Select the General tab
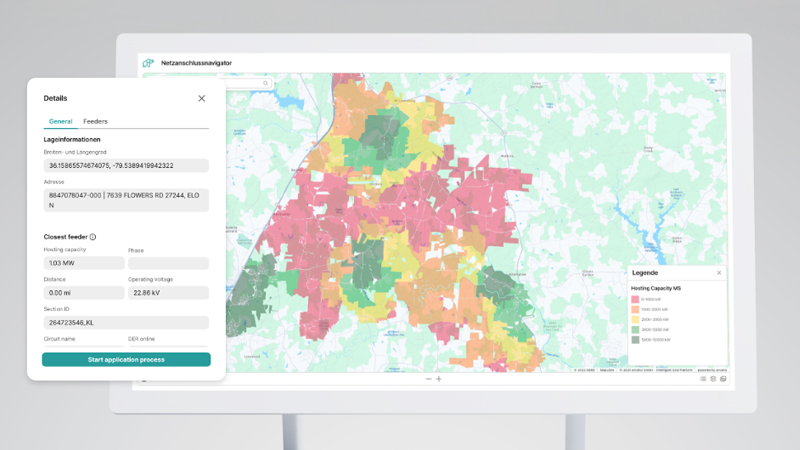 [60, 121]
